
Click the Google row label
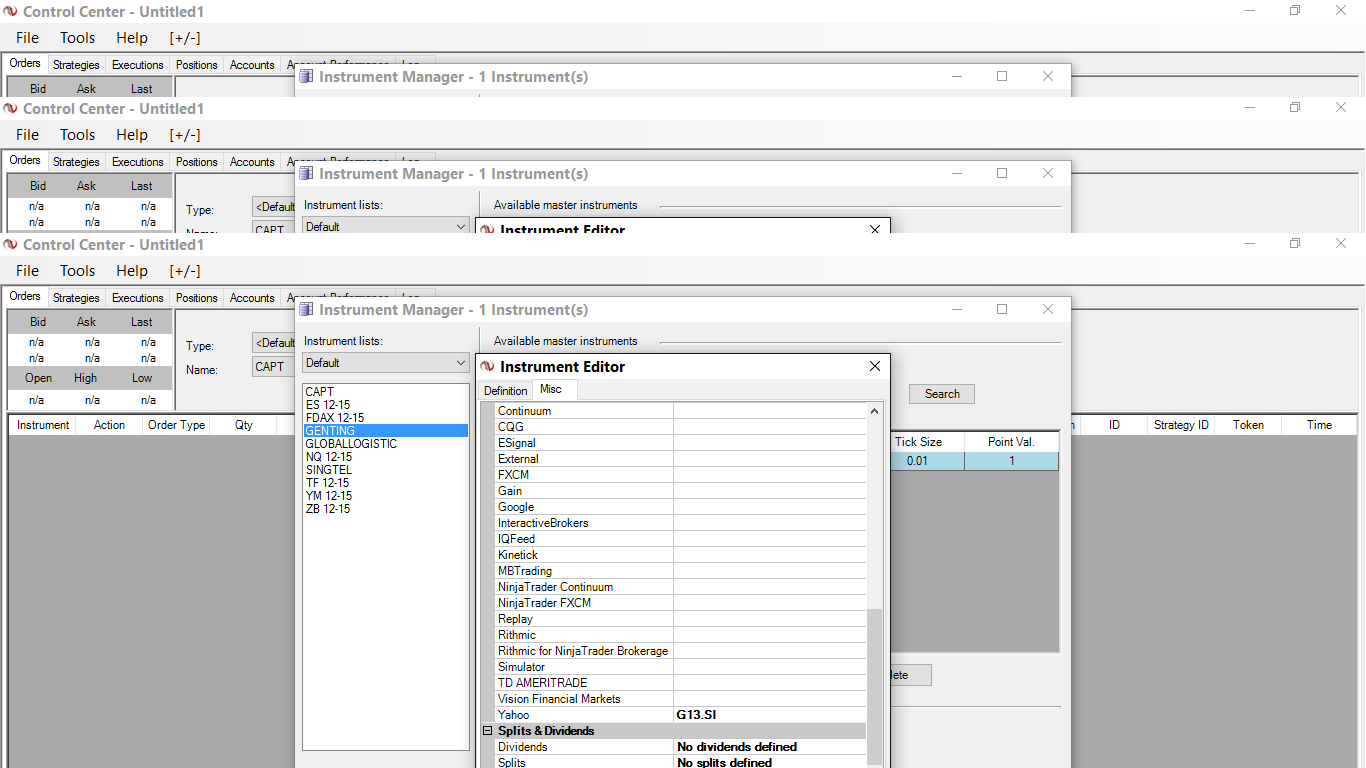coord(516,507)
